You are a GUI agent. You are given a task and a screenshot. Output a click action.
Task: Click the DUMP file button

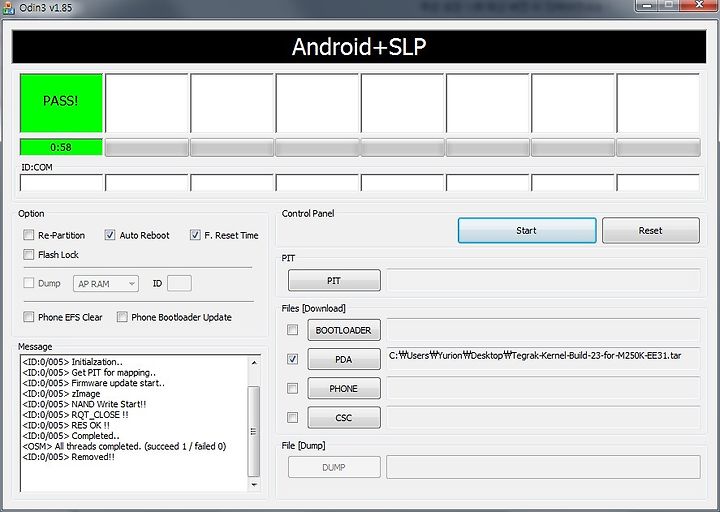(x=334, y=467)
